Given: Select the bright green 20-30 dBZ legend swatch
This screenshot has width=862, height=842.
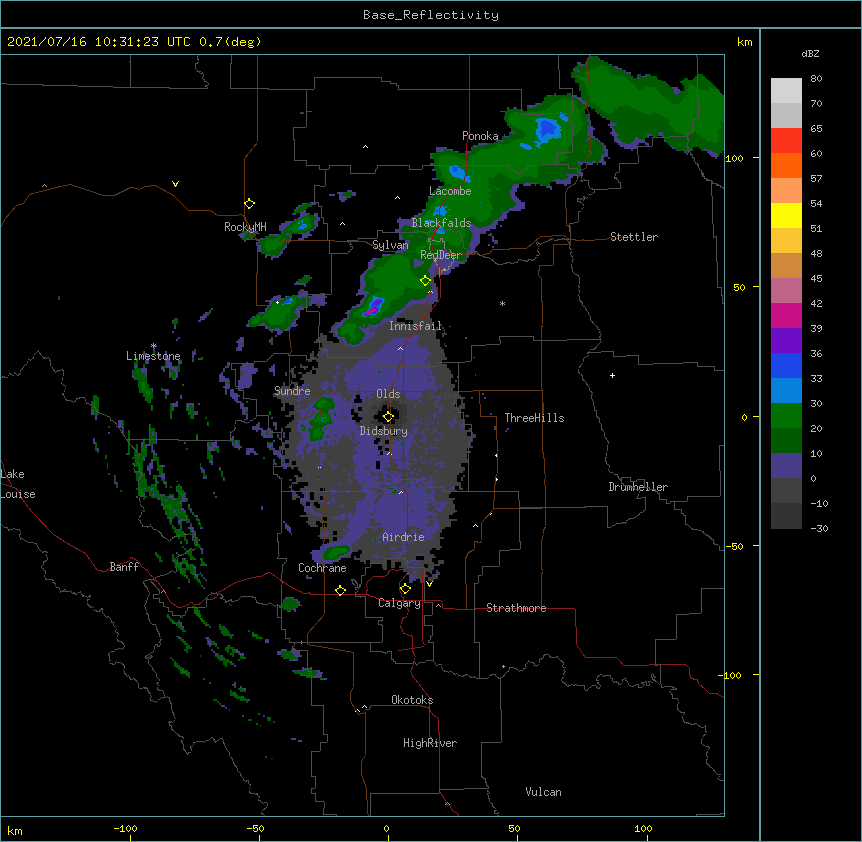Looking at the screenshot, I should click(786, 416).
